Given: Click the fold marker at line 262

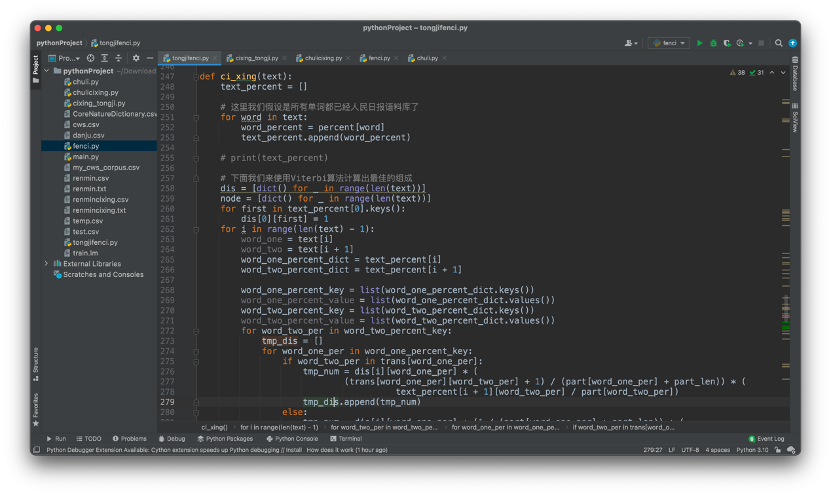Looking at the screenshot, I should [196, 230].
